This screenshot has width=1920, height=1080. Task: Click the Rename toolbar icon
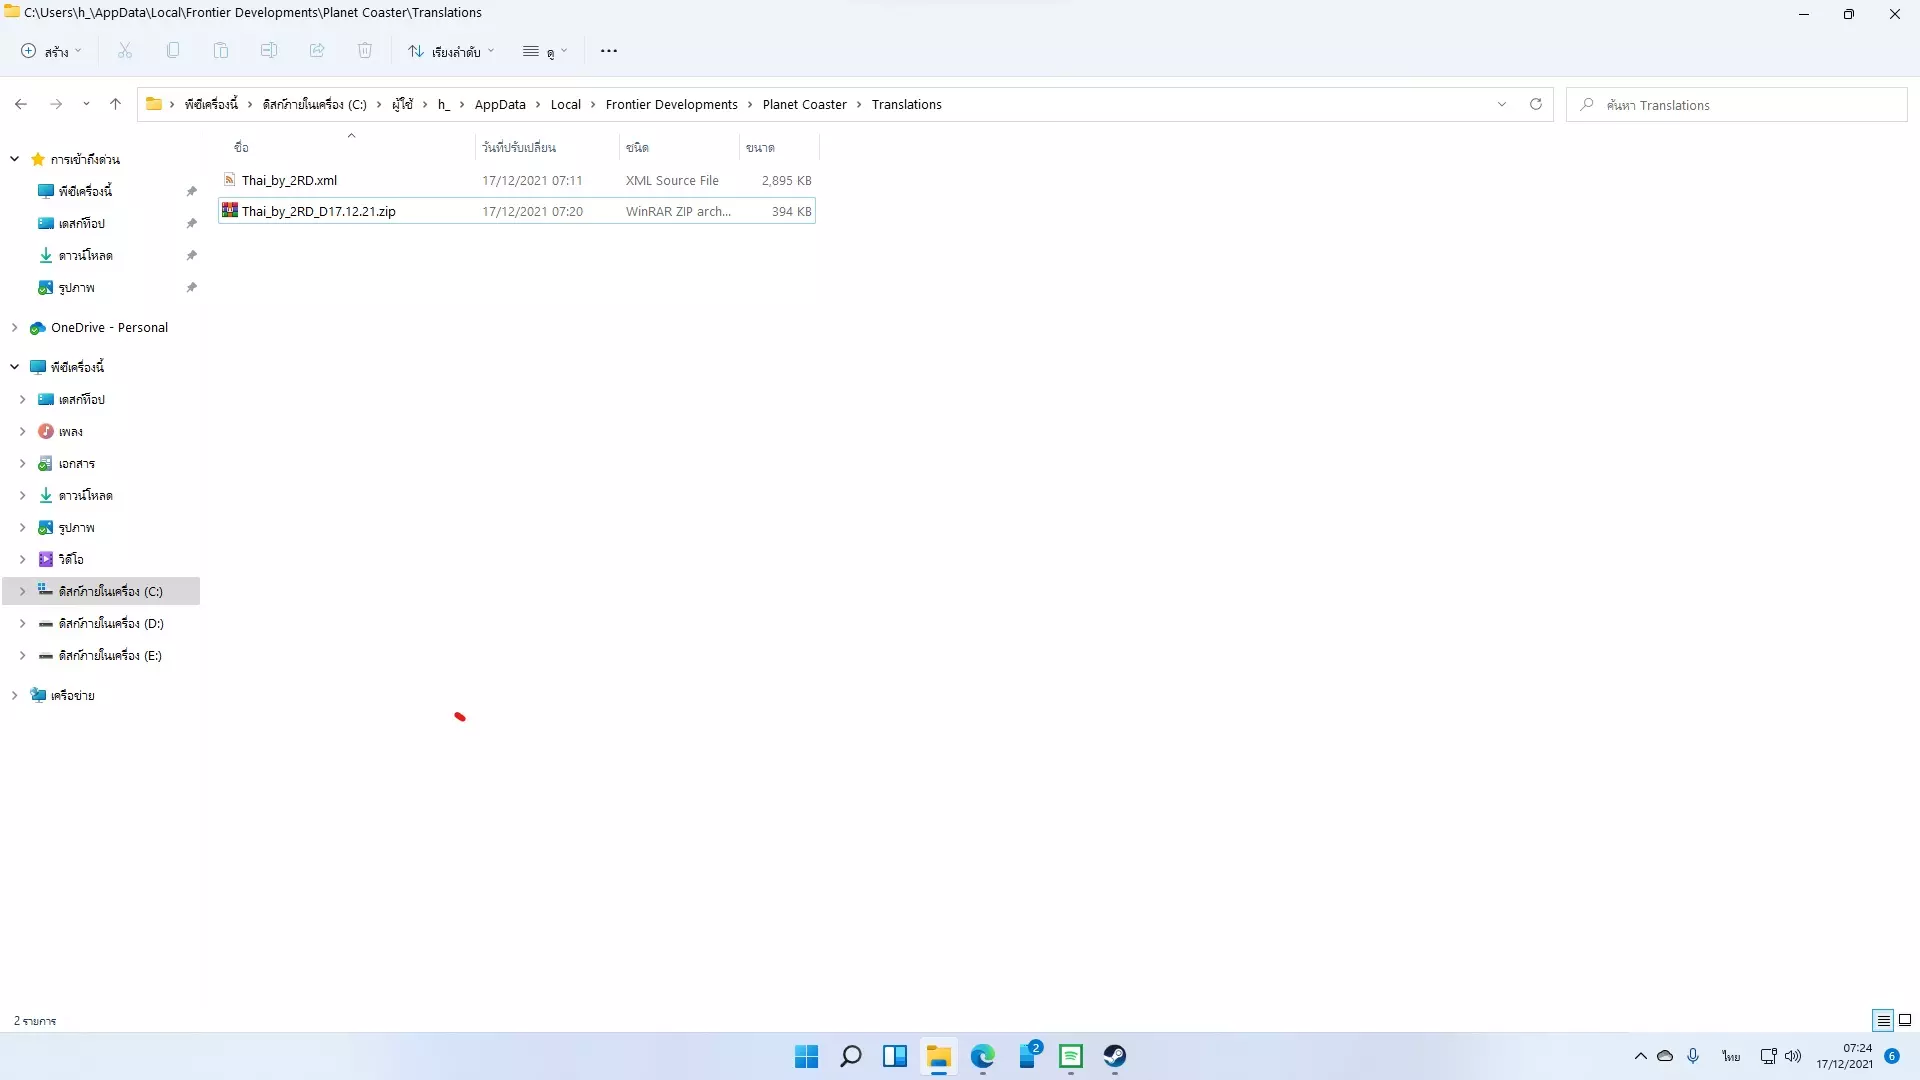[x=269, y=51]
